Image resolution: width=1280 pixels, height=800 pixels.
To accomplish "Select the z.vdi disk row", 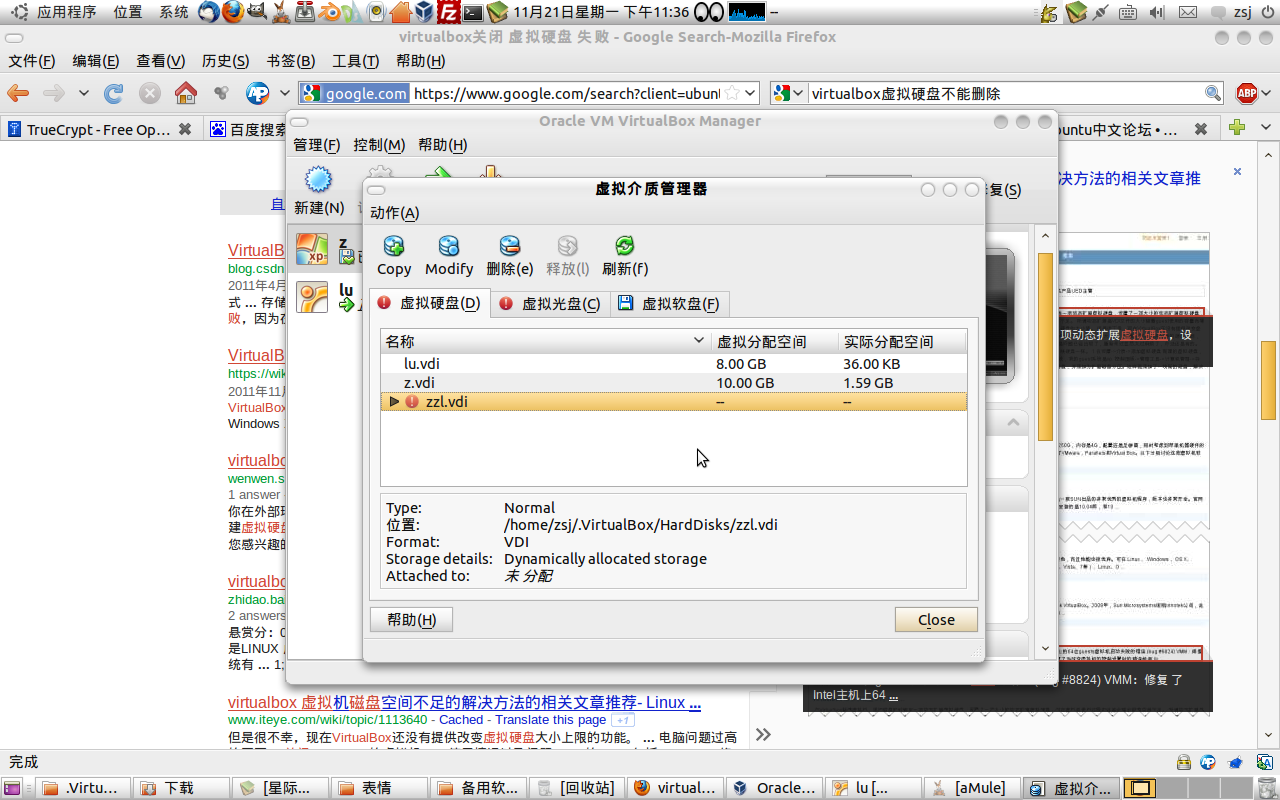I will tap(673, 383).
